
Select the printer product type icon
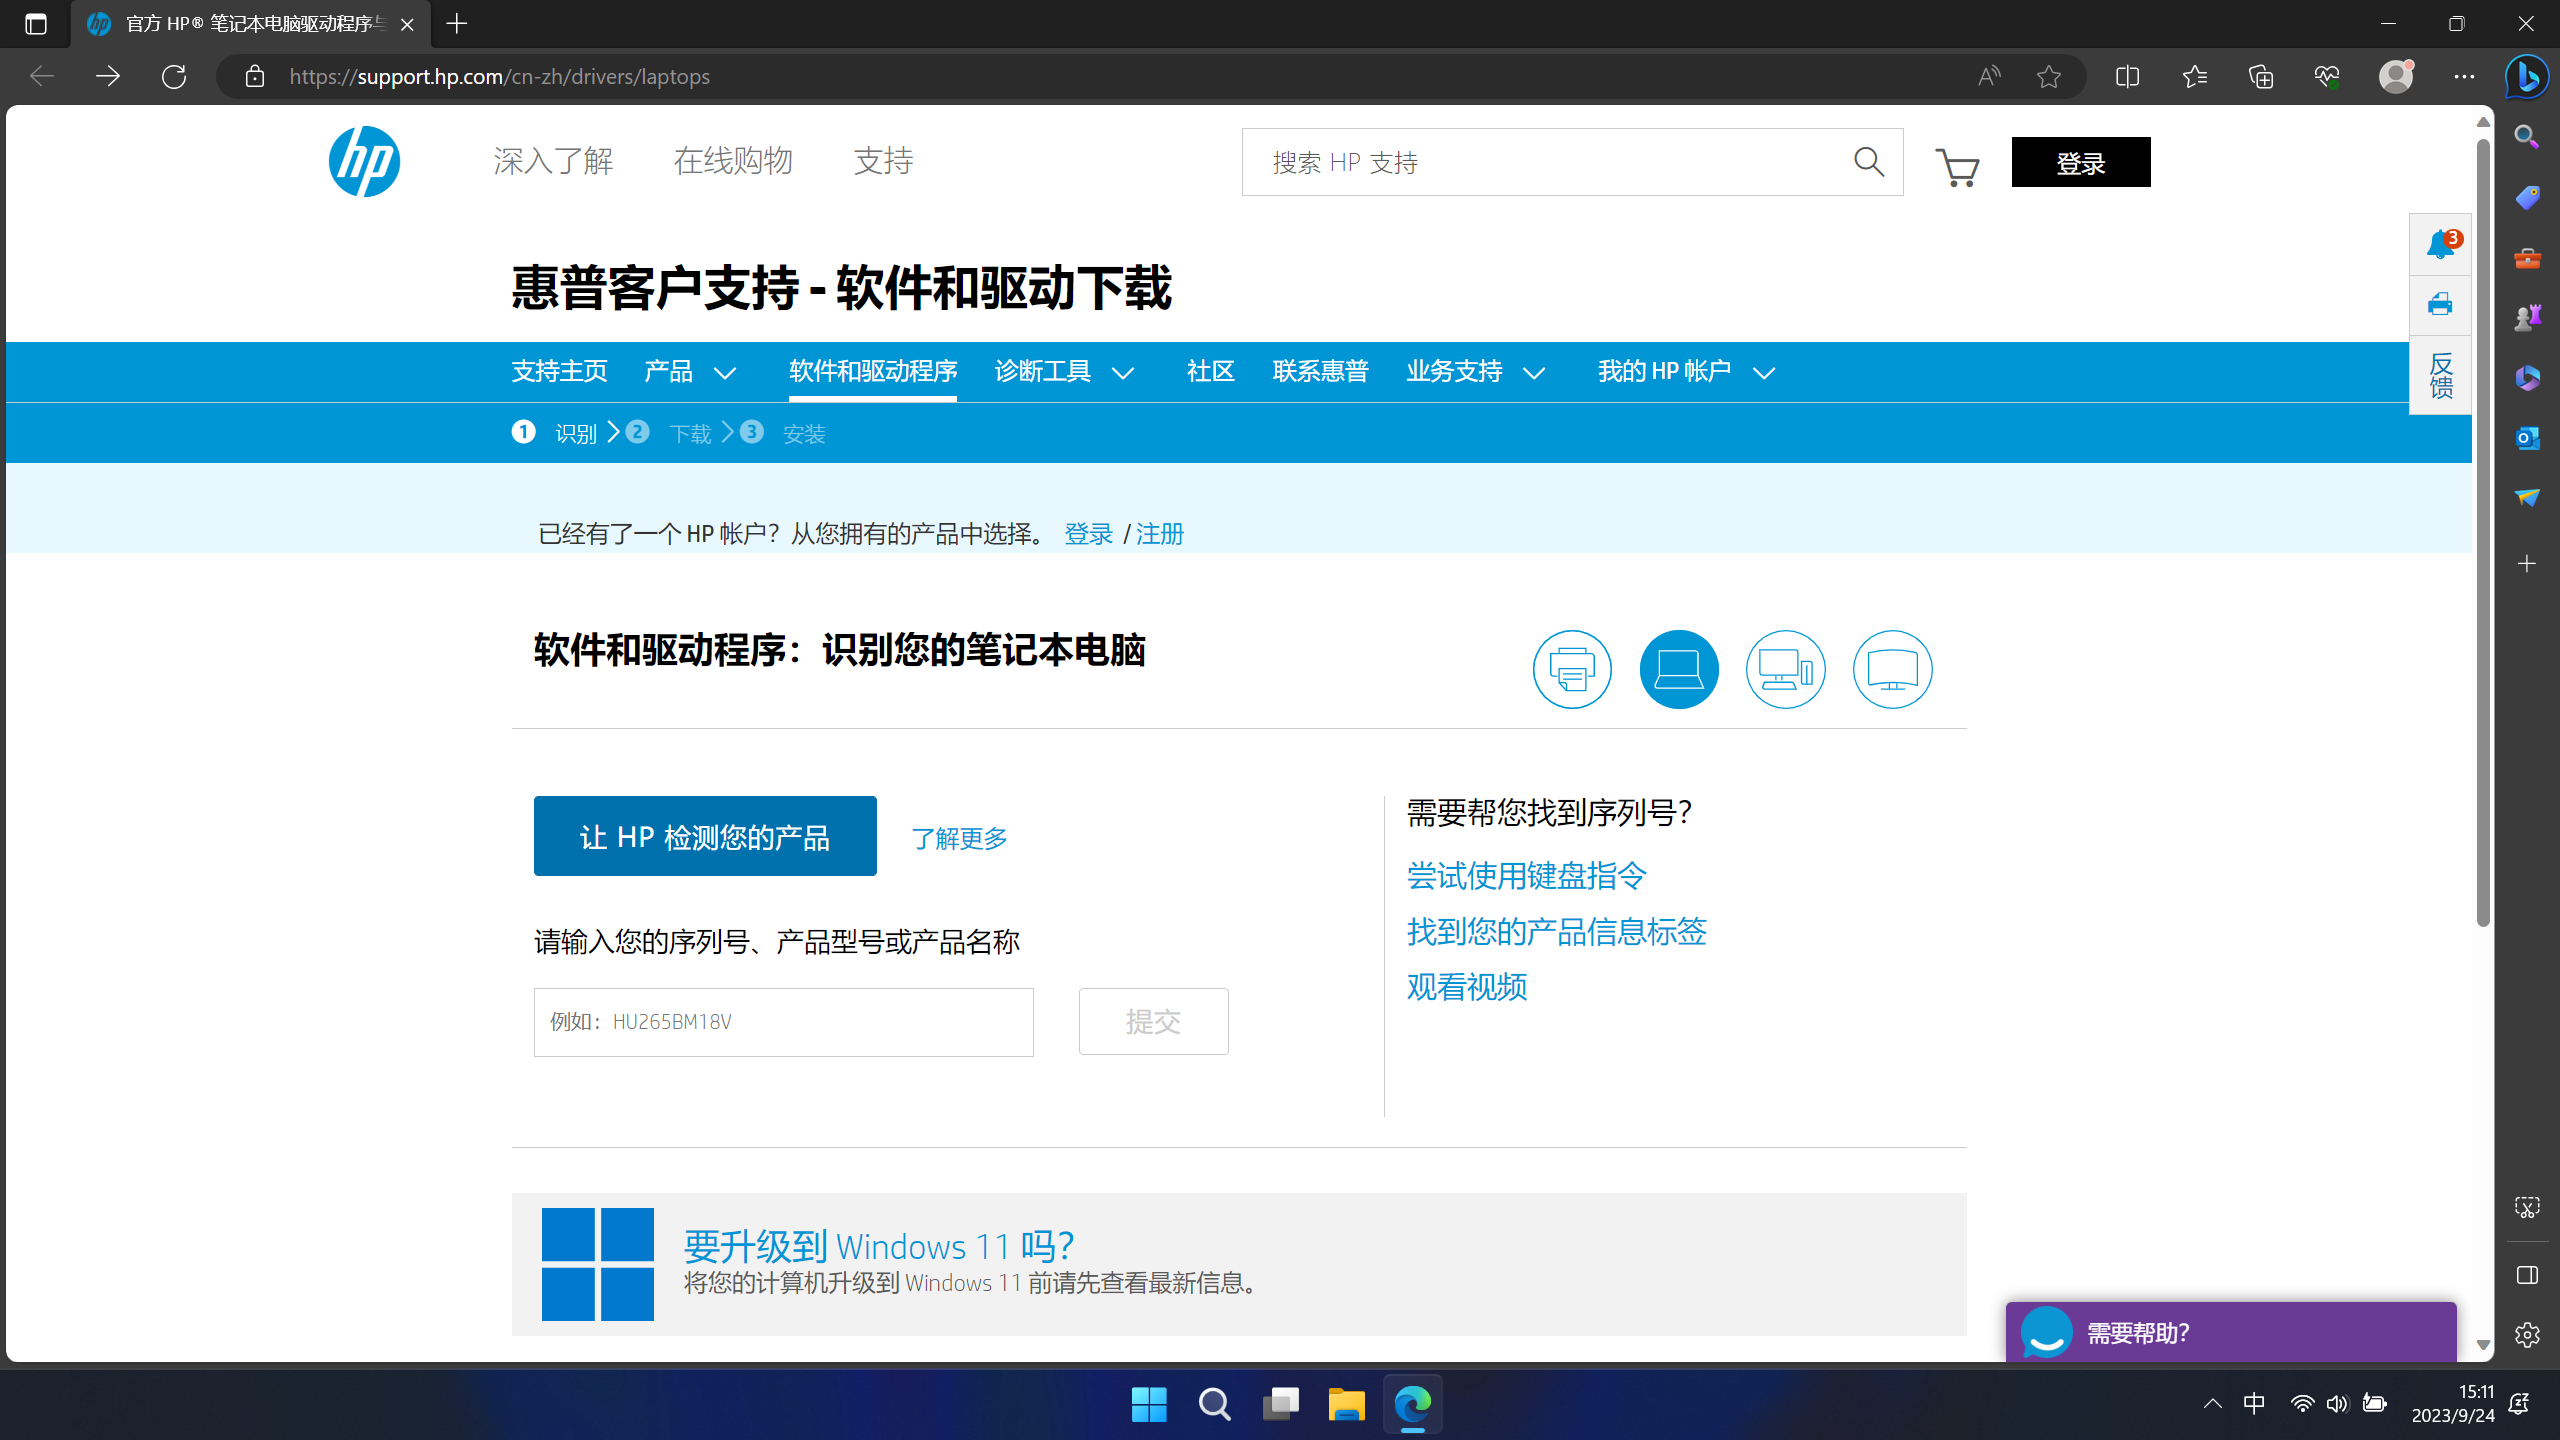click(1572, 669)
